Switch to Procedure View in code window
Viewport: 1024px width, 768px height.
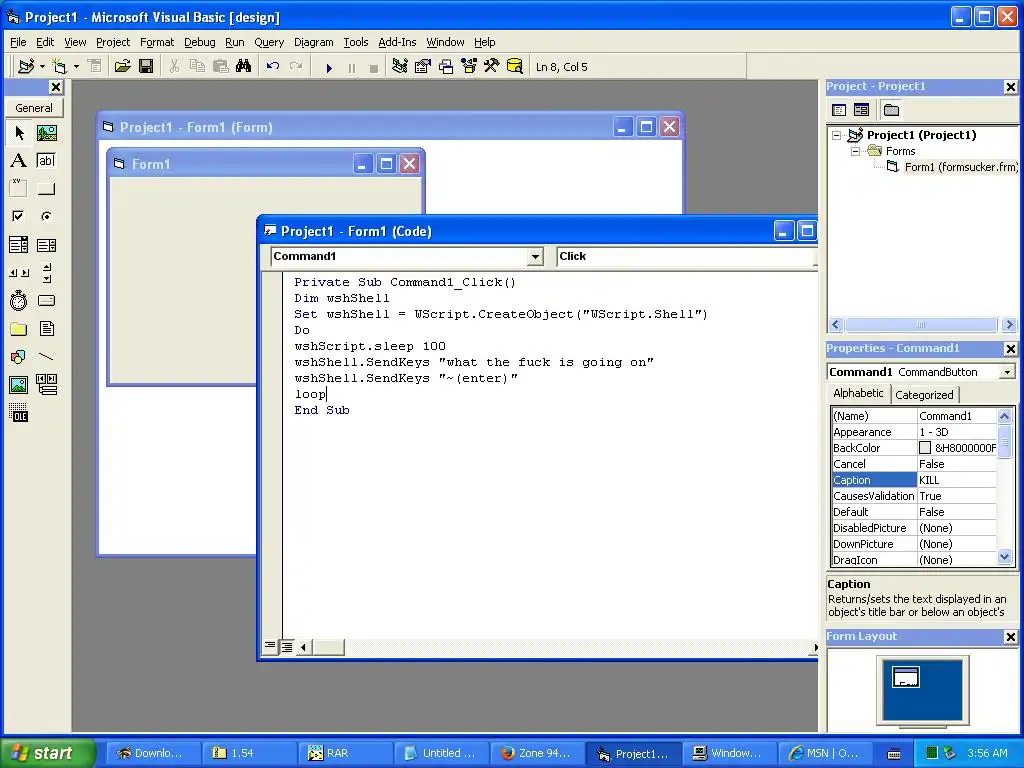(270, 646)
